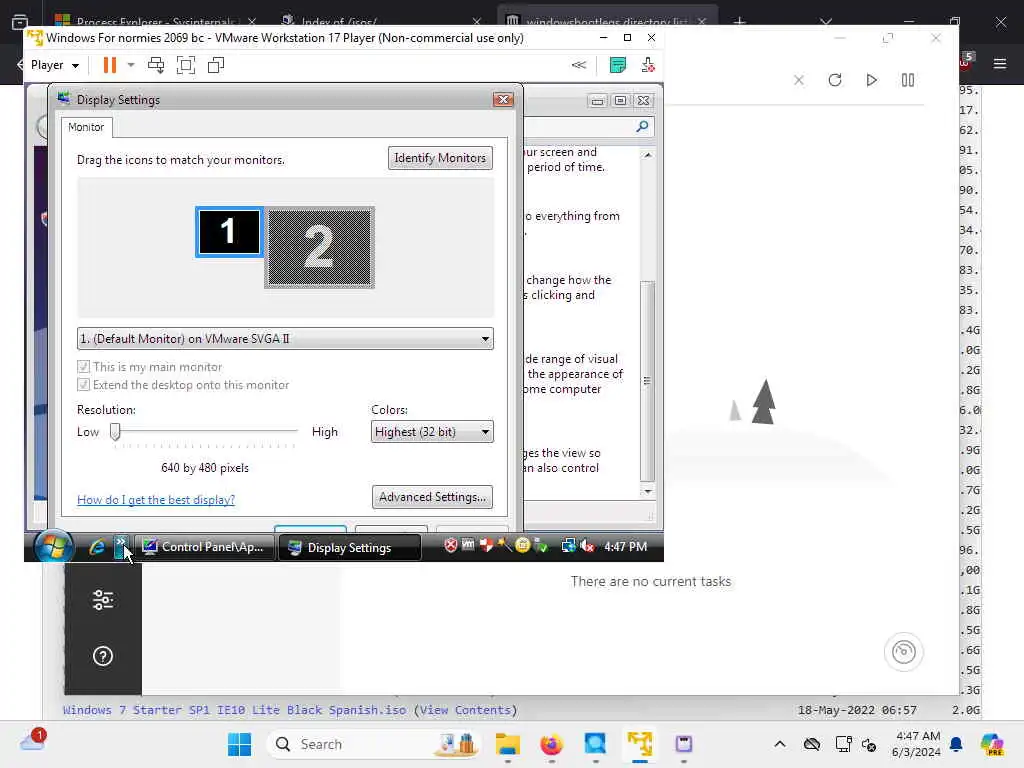Open new browser tab with plus button
This screenshot has height=768, width=1024.
tap(739, 22)
